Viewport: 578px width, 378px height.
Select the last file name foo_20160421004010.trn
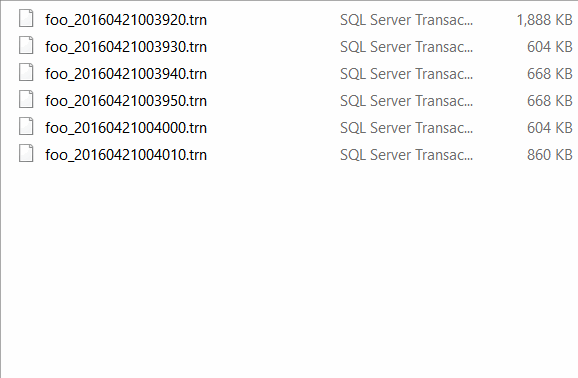coord(126,155)
